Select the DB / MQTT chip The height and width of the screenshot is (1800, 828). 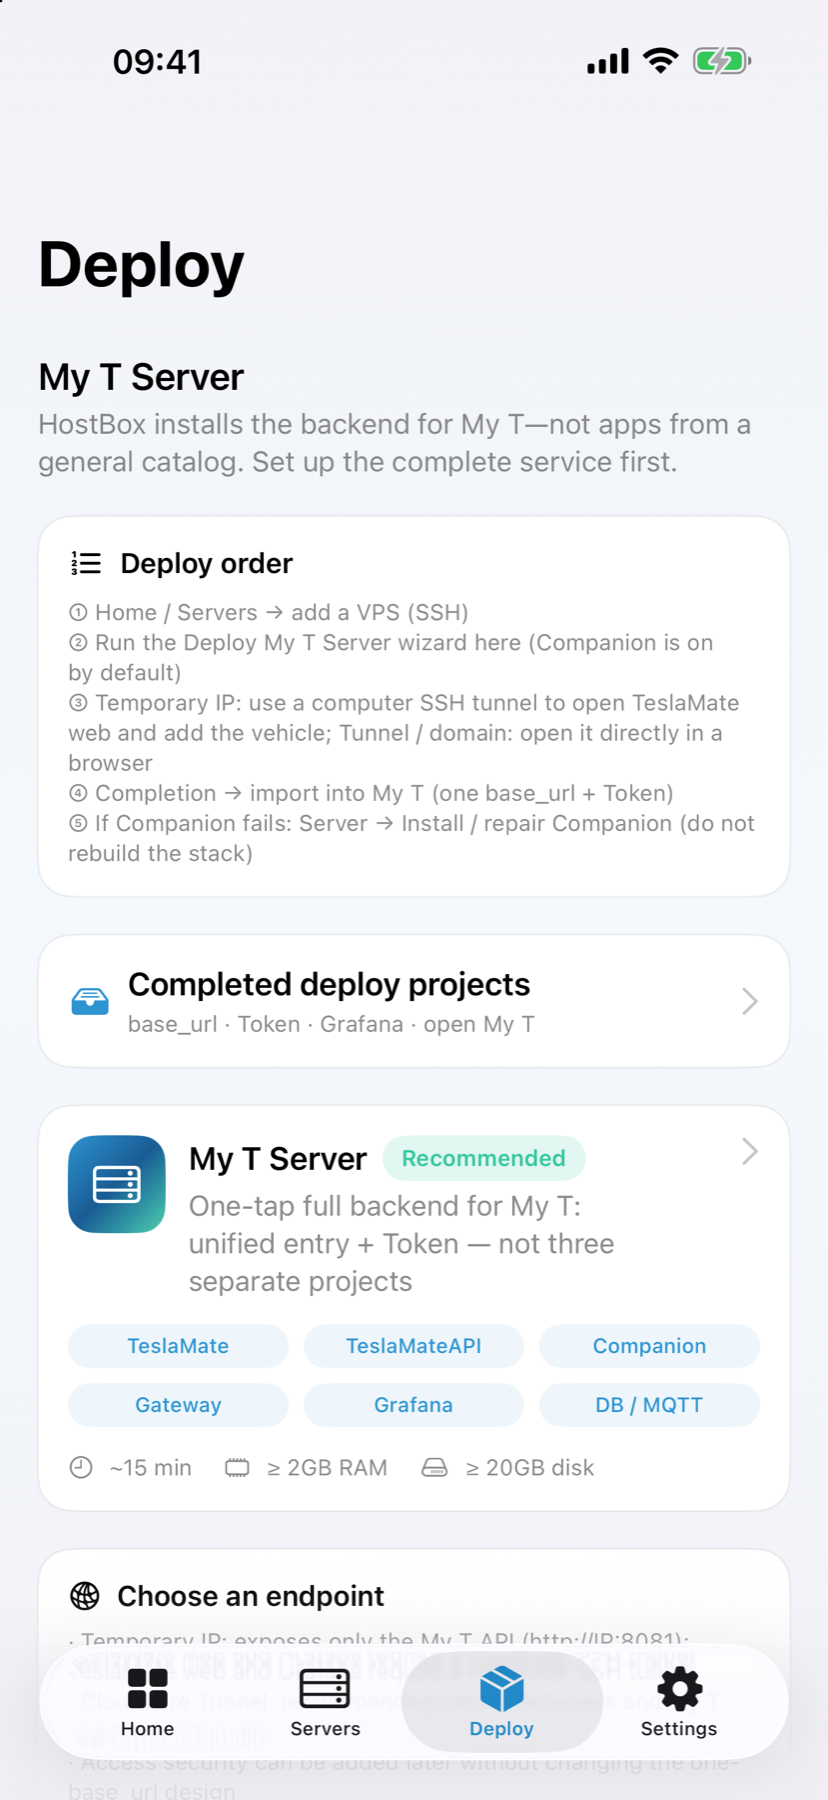(650, 1405)
